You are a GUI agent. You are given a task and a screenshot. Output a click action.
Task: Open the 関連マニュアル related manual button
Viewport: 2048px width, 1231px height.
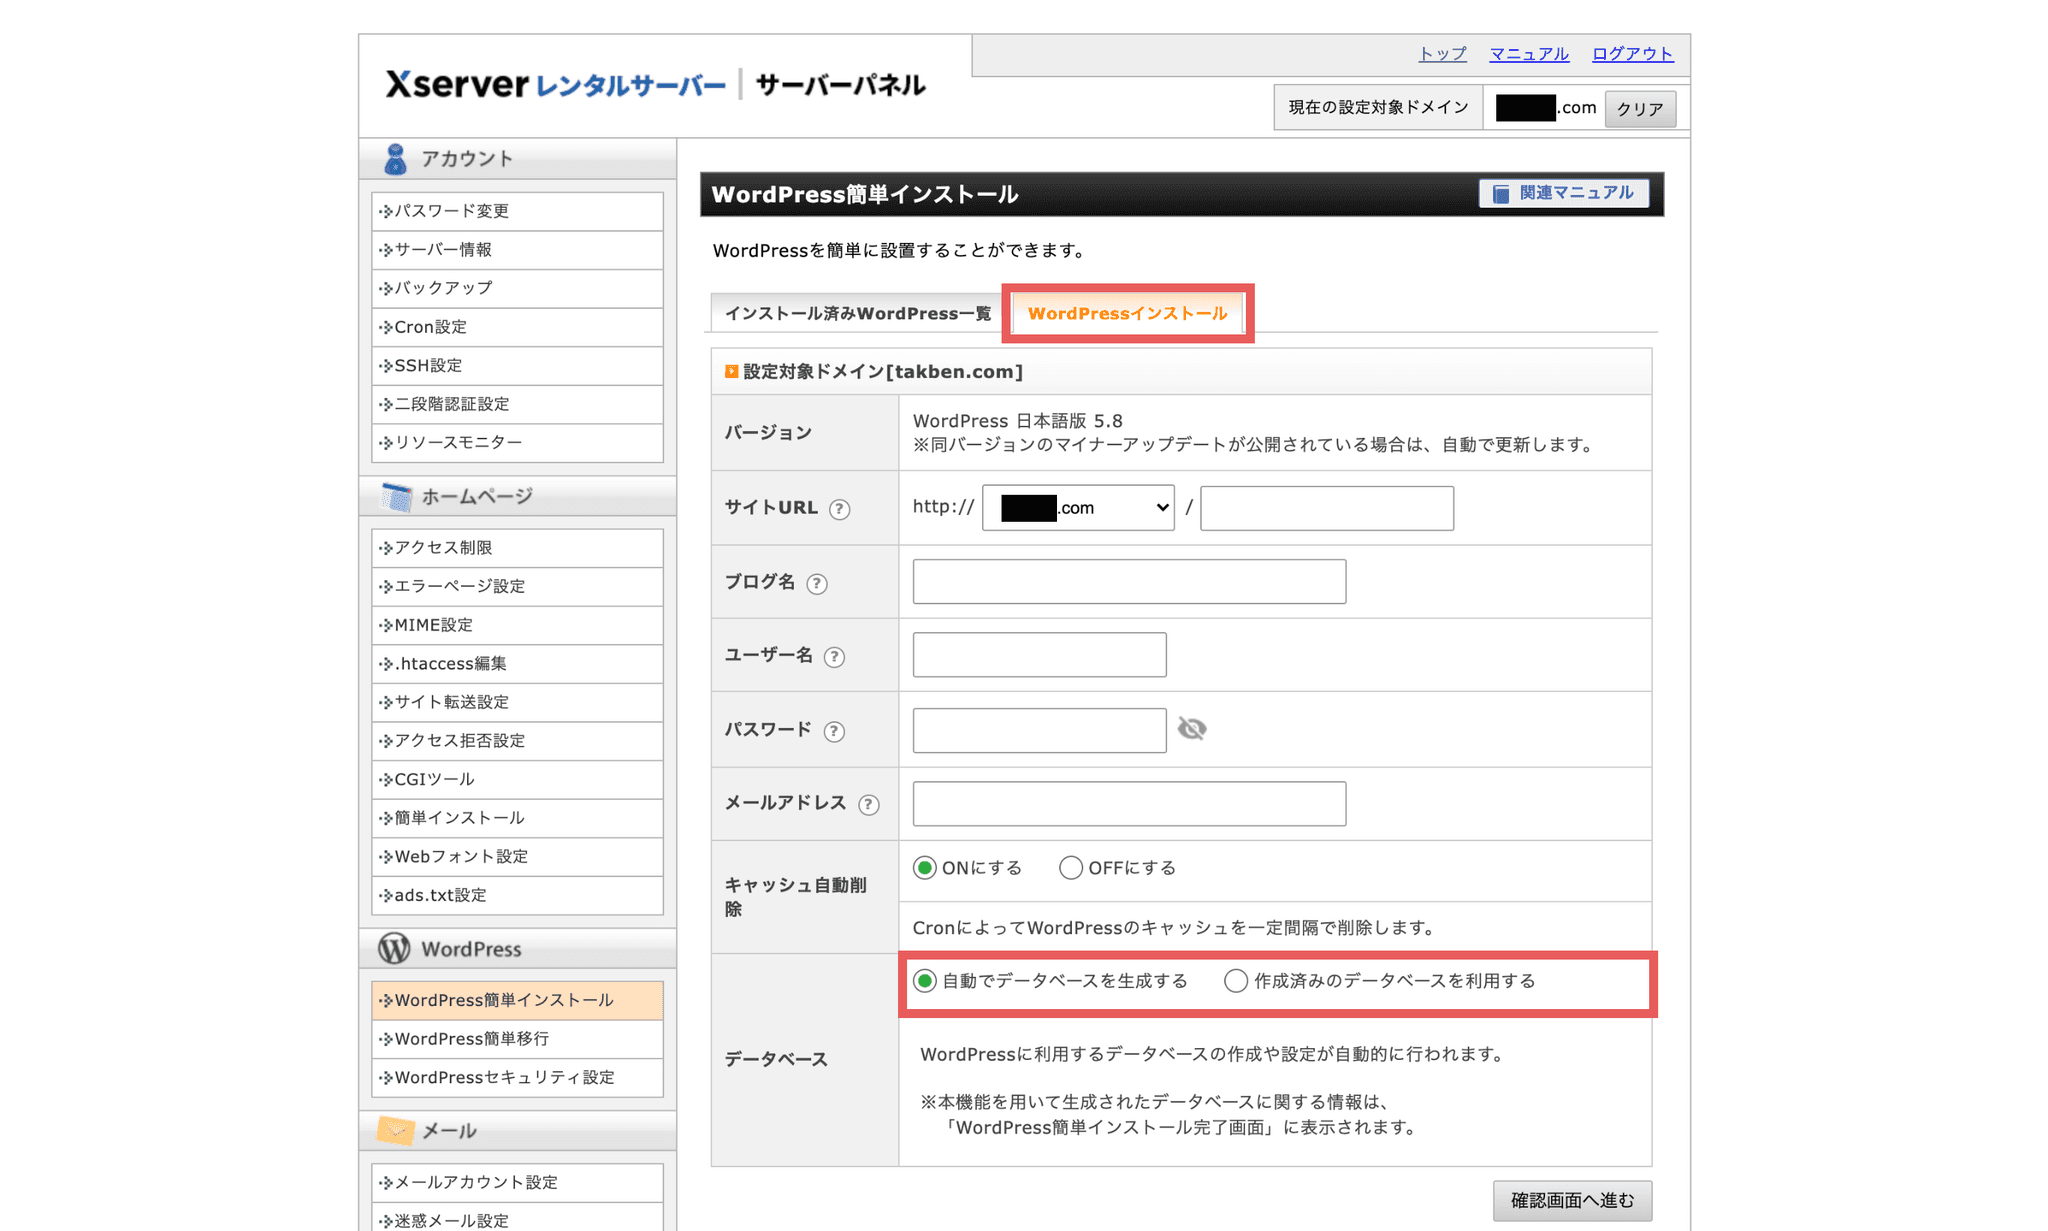click(1563, 193)
